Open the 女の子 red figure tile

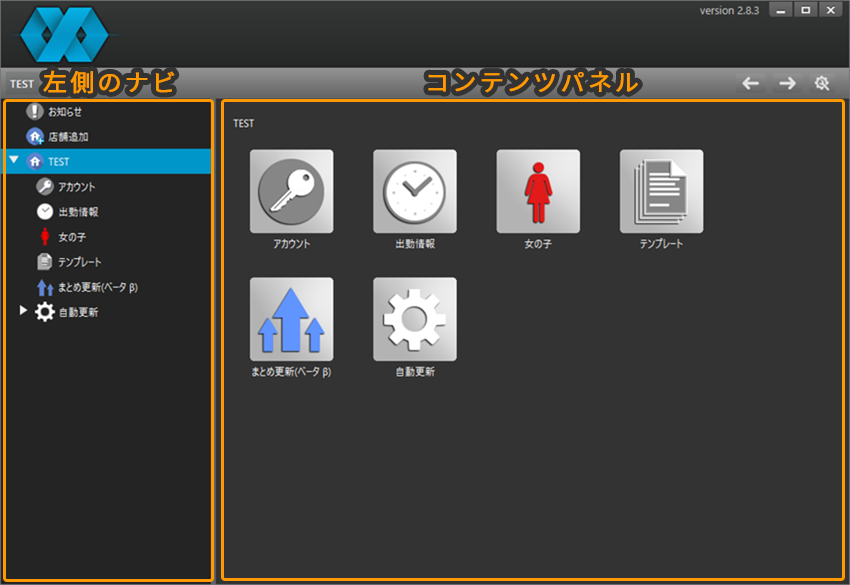click(538, 191)
